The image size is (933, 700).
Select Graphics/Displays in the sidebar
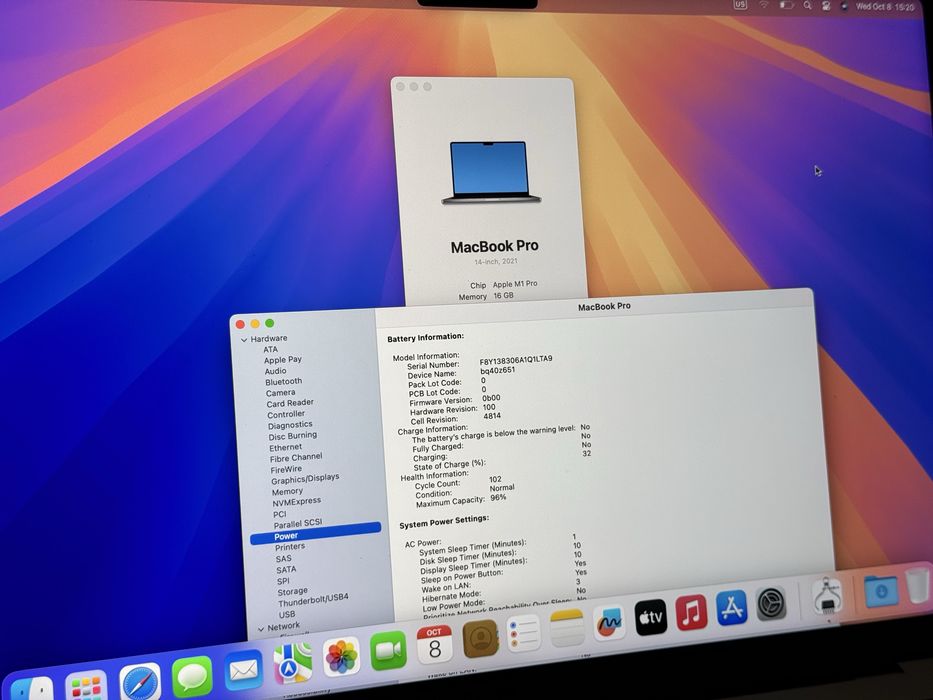[x=305, y=479]
